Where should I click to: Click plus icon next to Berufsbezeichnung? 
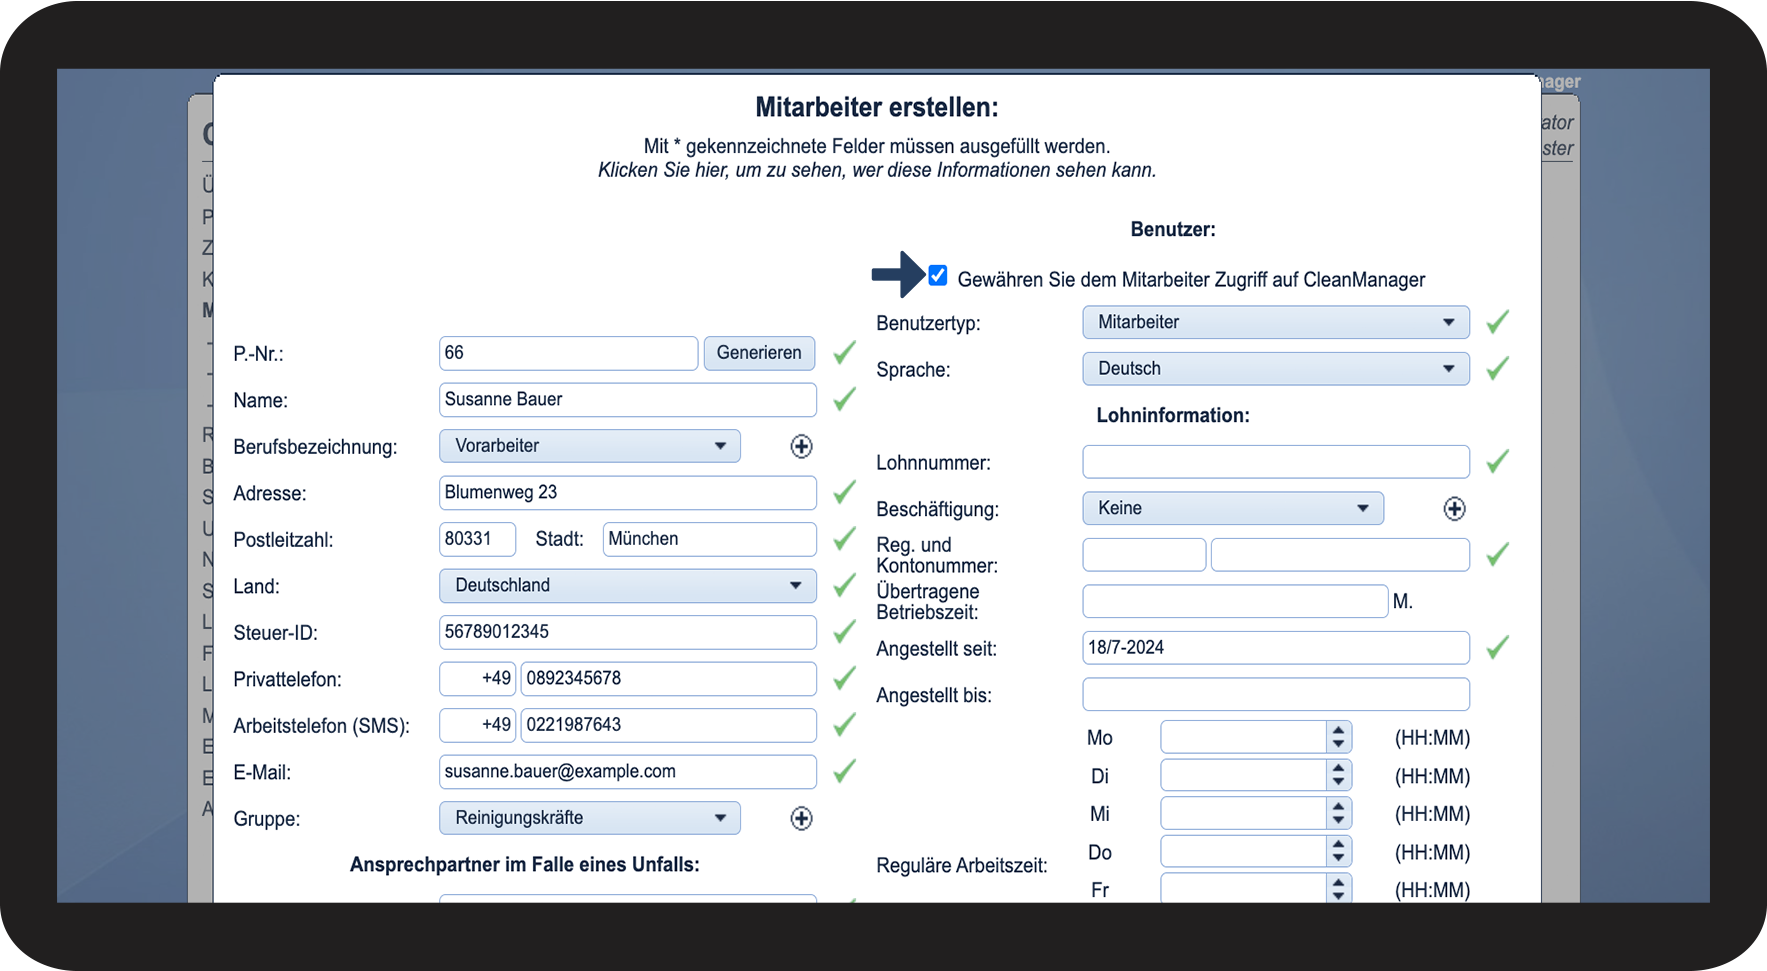[801, 447]
